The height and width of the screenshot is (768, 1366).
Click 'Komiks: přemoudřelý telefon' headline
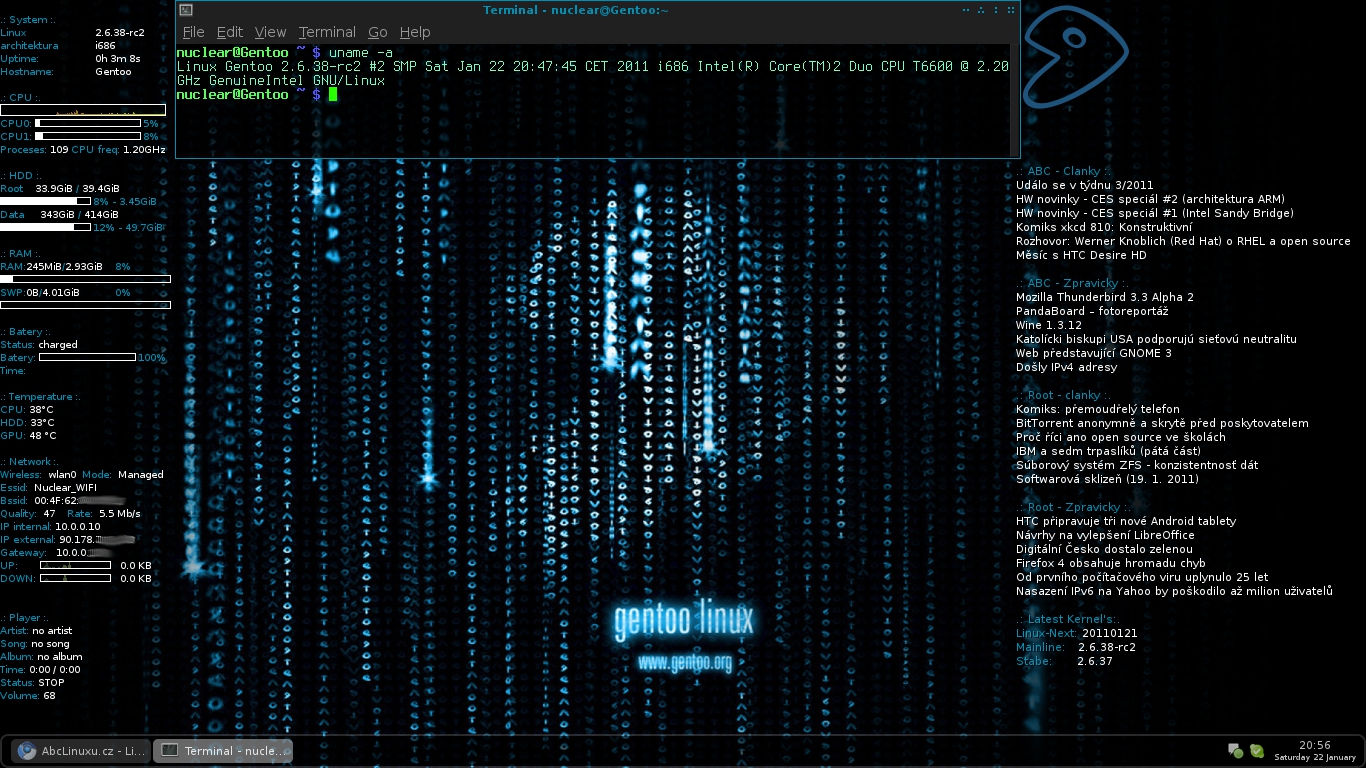click(x=1098, y=409)
